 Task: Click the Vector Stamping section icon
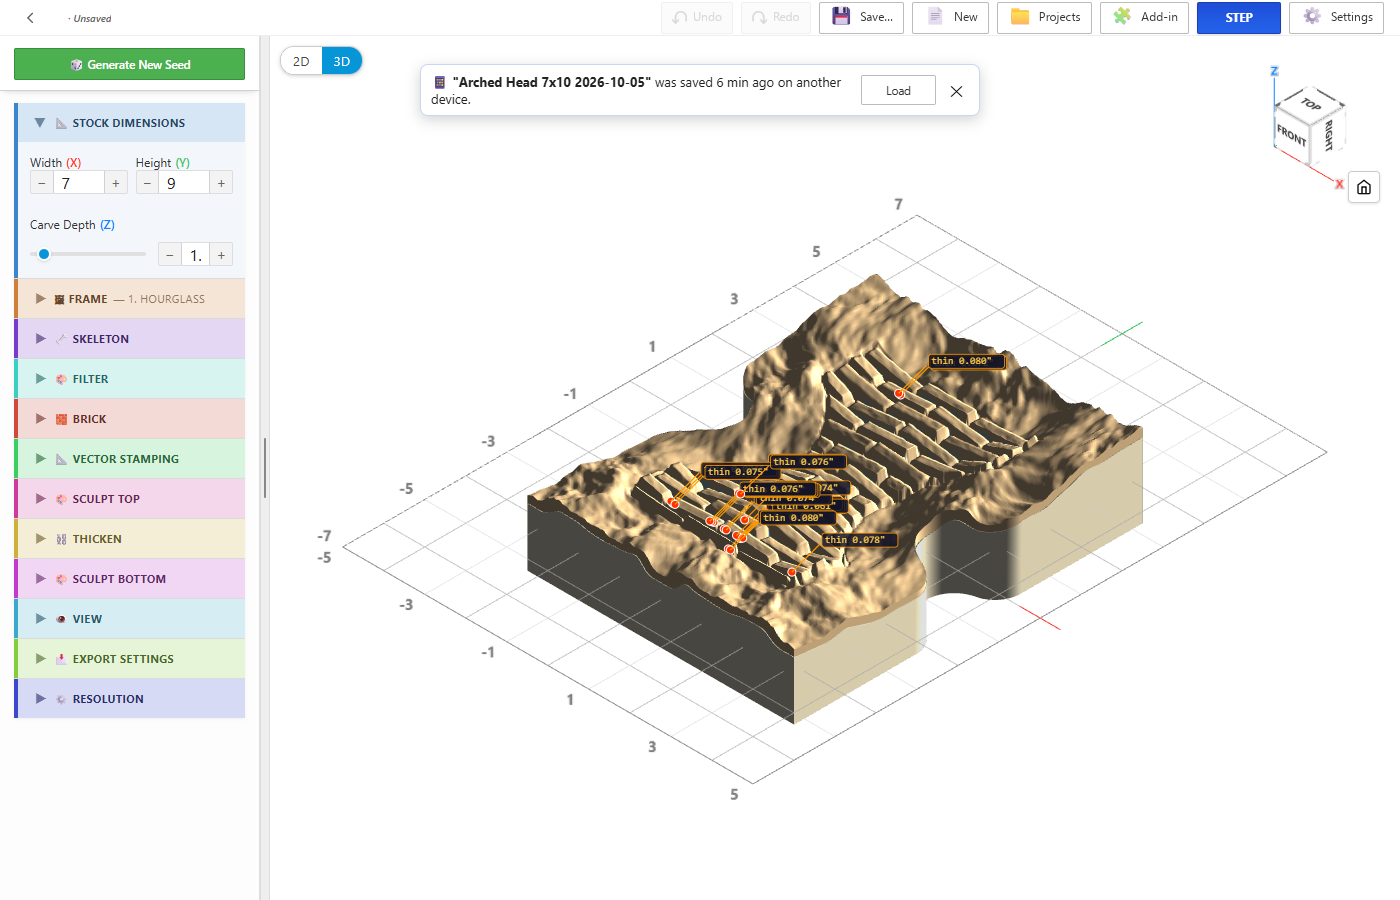tap(61, 459)
